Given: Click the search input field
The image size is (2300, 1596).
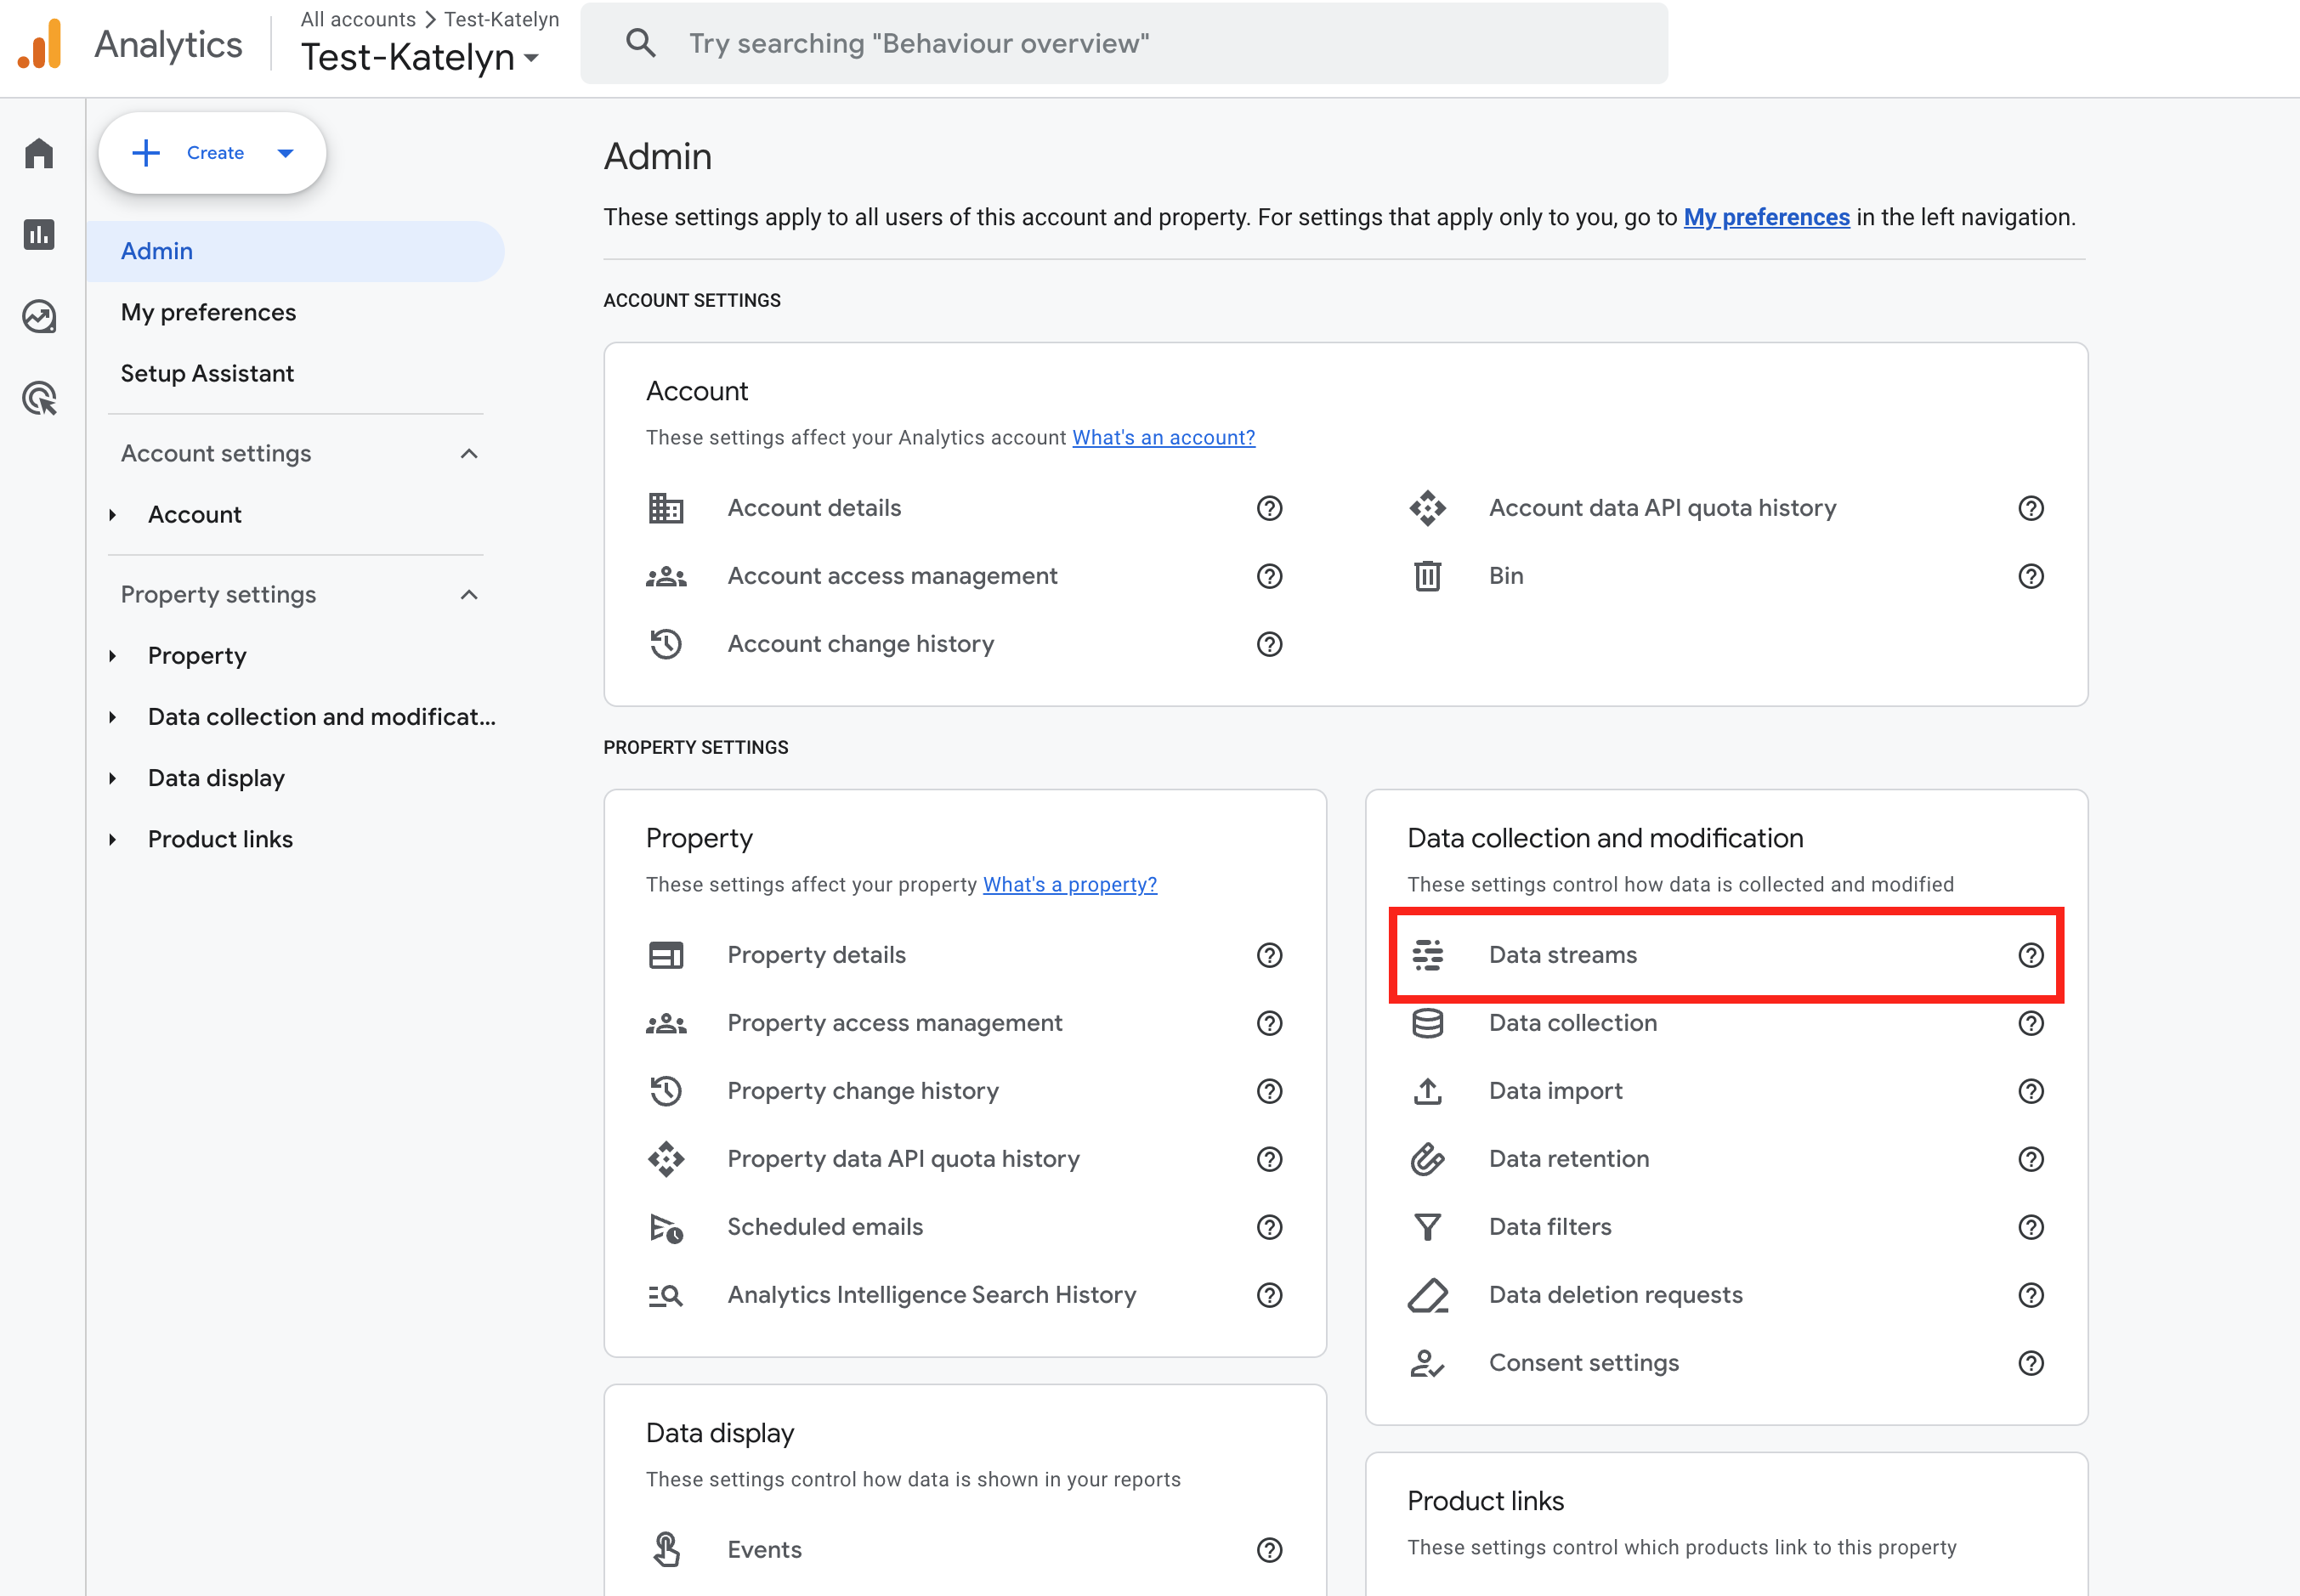Looking at the screenshot, I should tap(1124, 43).
